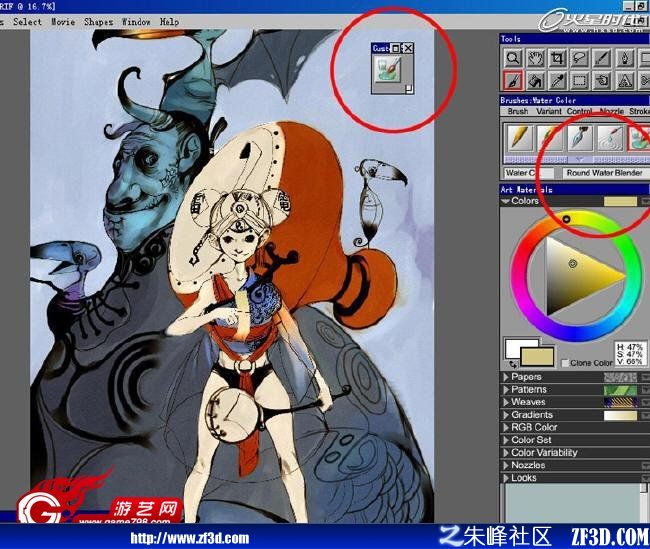
Task: Click the swap colors icon below swatches
Action: pyautogui.click(x=514, y=364)
